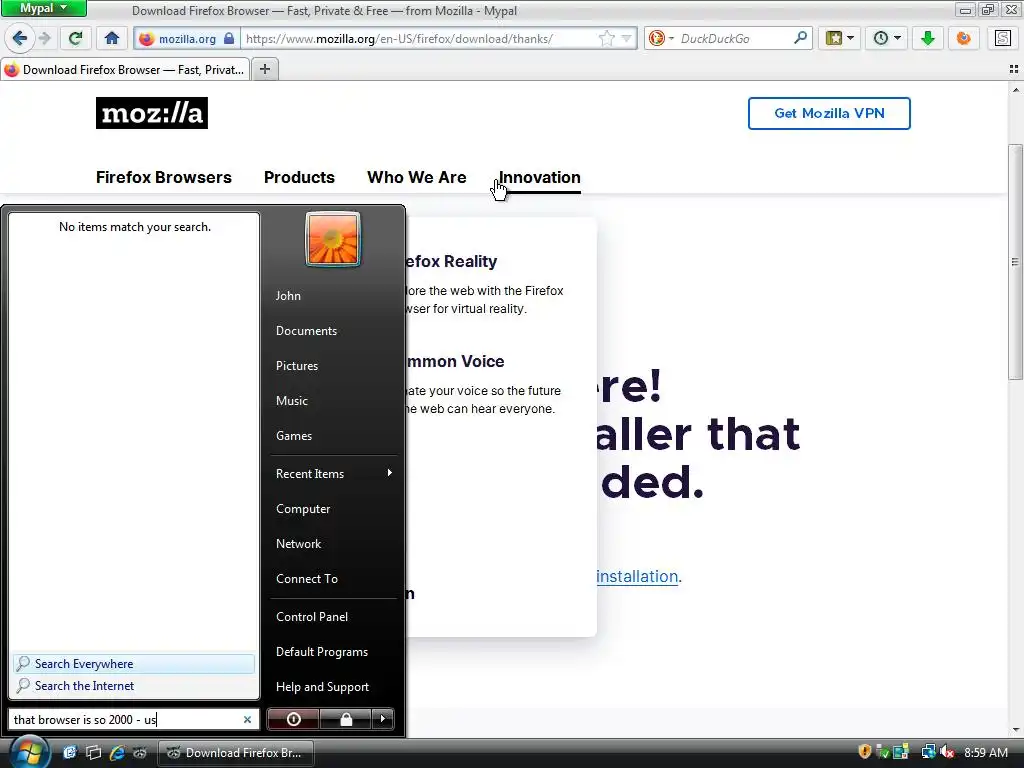
Task: Click the 8:59 AM taskbar clock
Action: tap(985, 752)
